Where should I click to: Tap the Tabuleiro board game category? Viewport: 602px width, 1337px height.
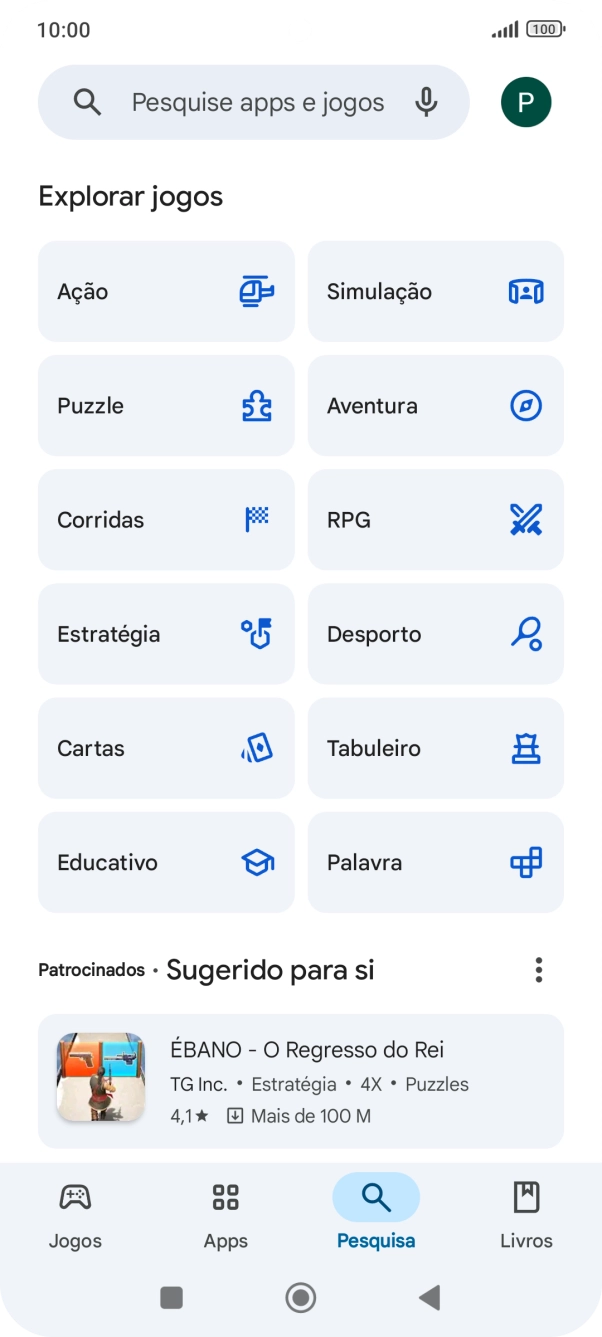[526, 747]
